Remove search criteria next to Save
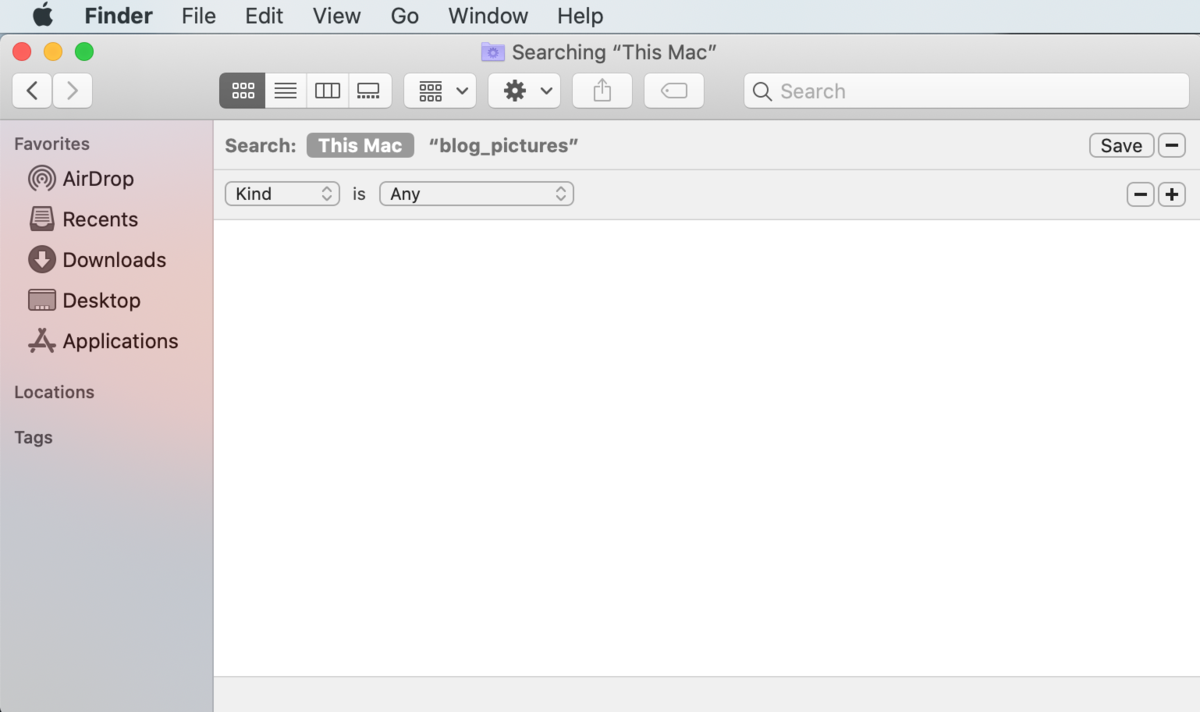1200x712 pixels. tap(1172, 146)
